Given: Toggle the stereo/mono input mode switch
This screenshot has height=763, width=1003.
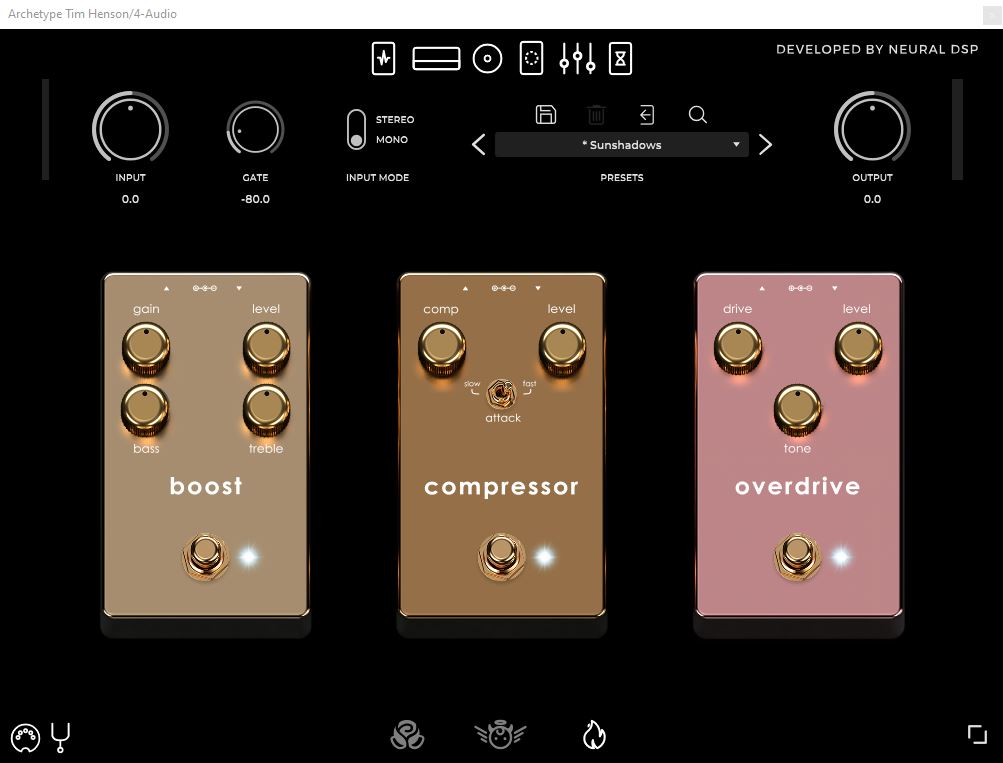Looking at the screenshot, I should 356,129.
